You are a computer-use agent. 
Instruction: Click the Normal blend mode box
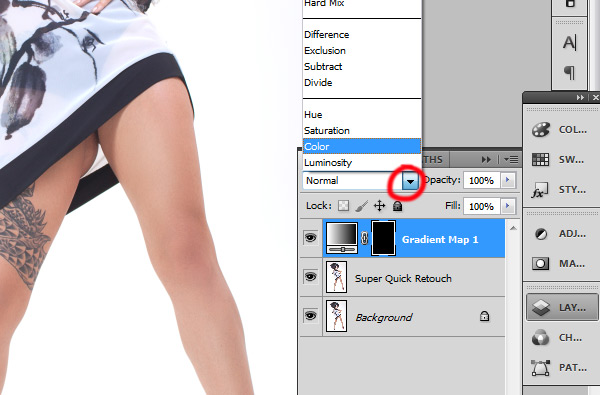click(352, 181)
